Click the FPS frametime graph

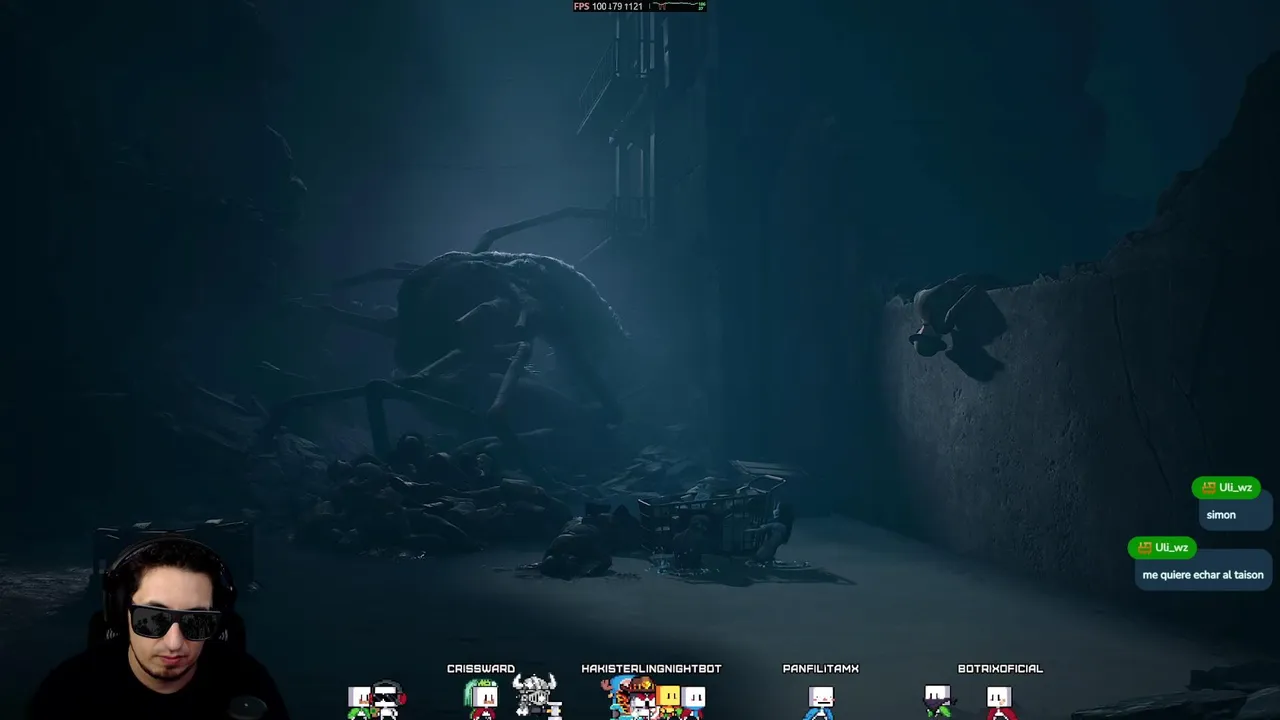[x=677, y=6]
